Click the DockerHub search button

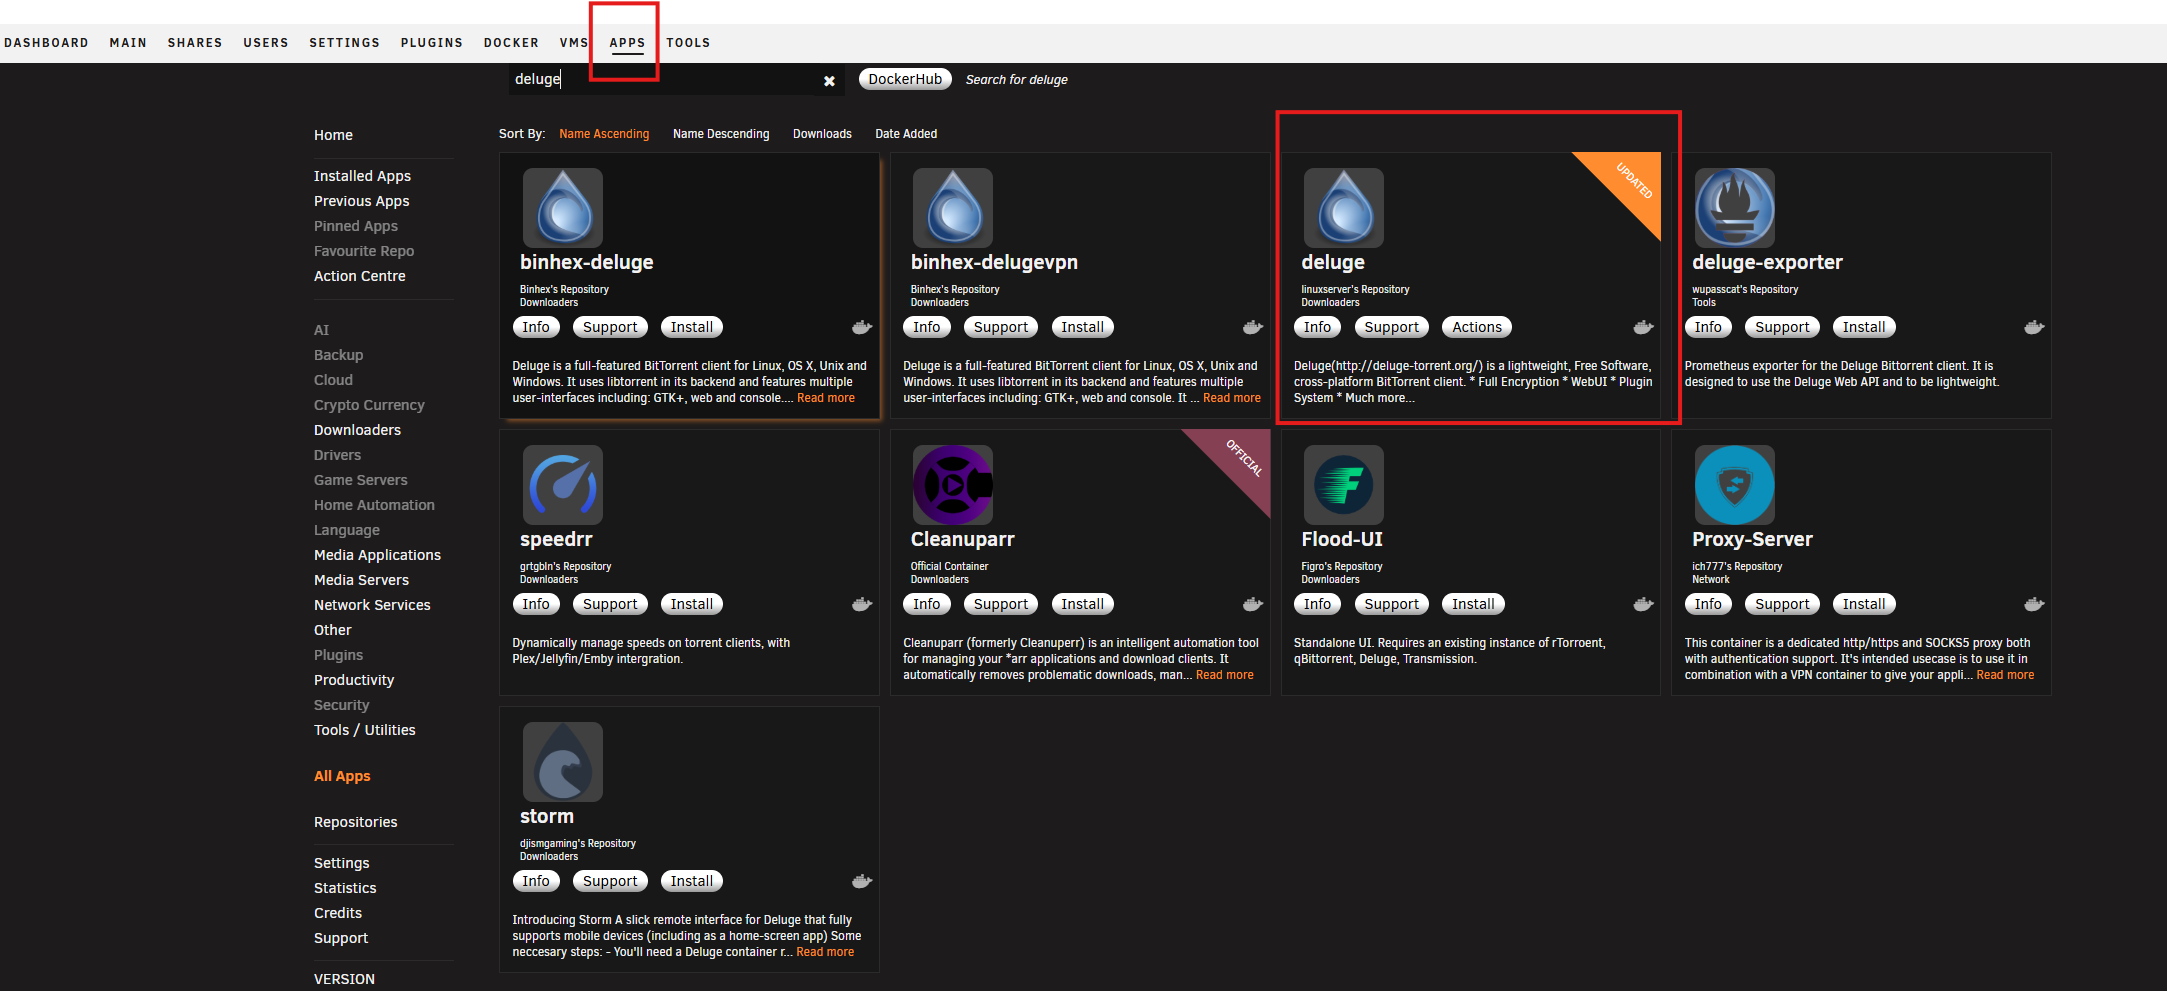point(905,79)
